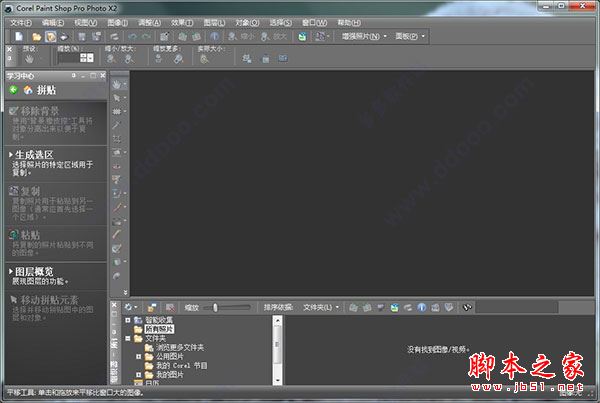
Task: Click the highlighted Organizer browse icon
Action: pyautogui.click(x=51, y=37)
